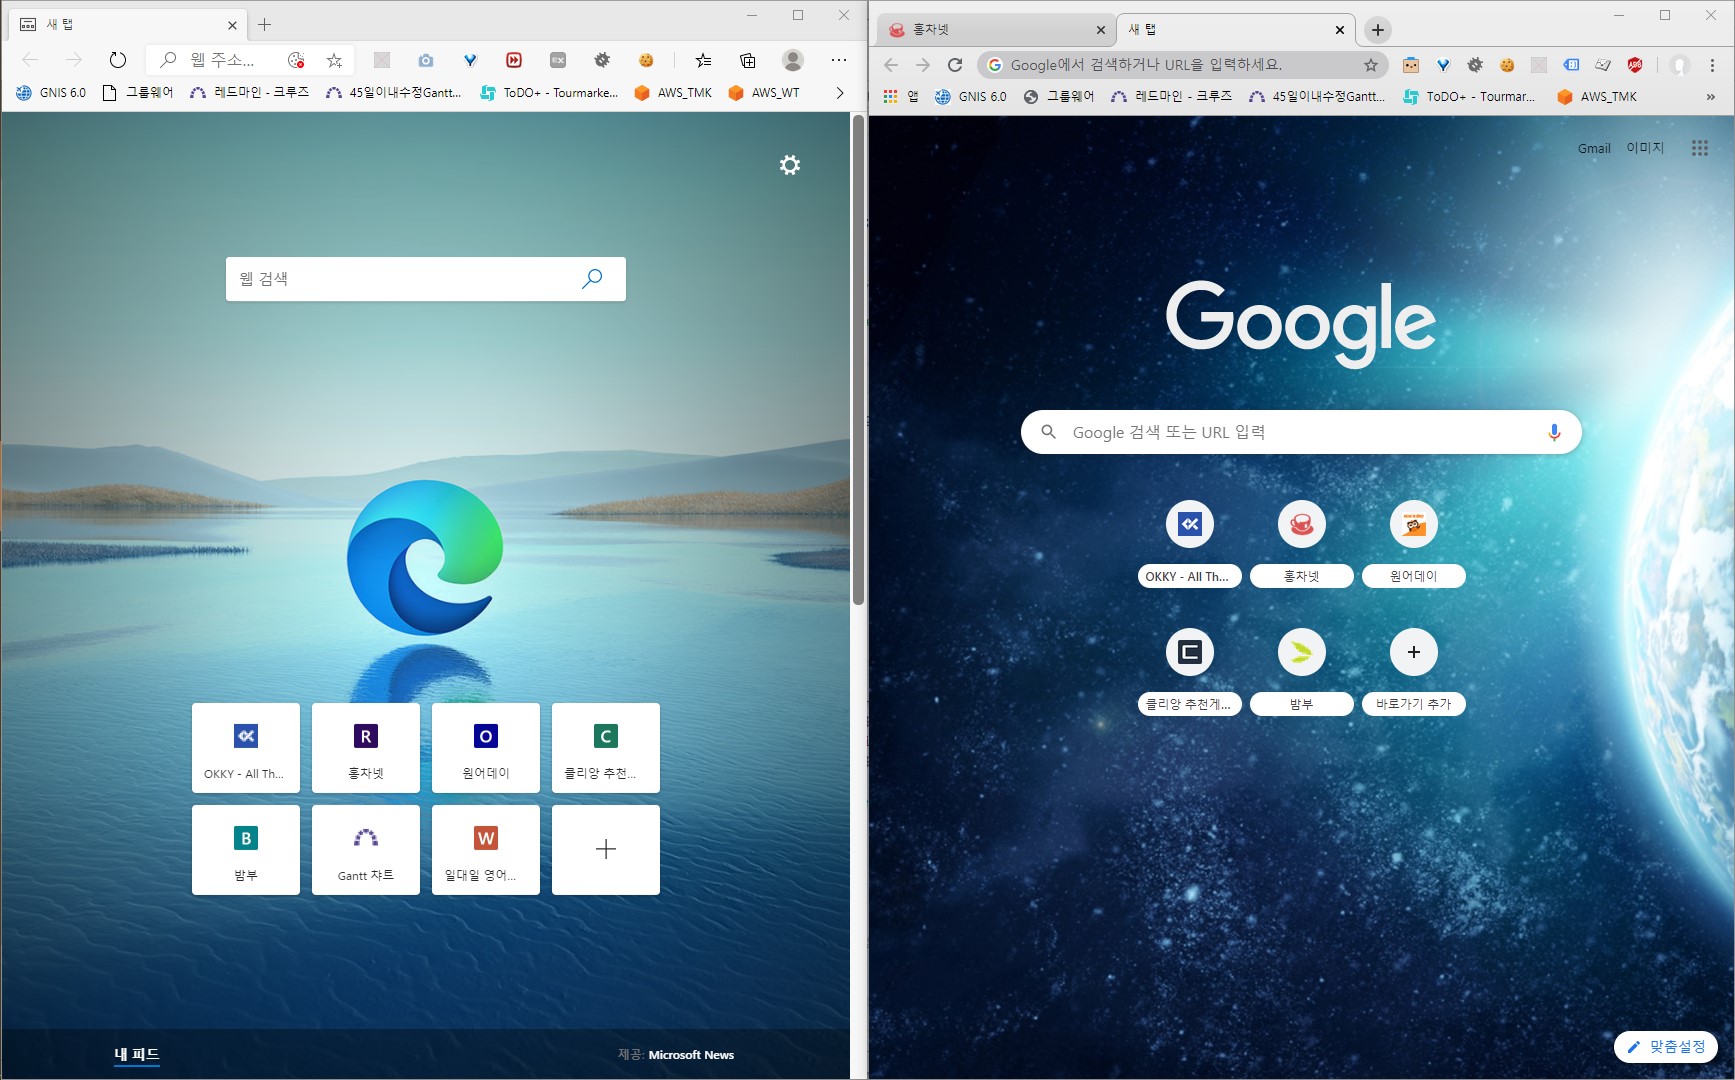Image resolution: width=1735 pixels, height=1080 pixels.
Task: Add a shortcut via 바로가기 추가
Action: (x=1414, y=671)
